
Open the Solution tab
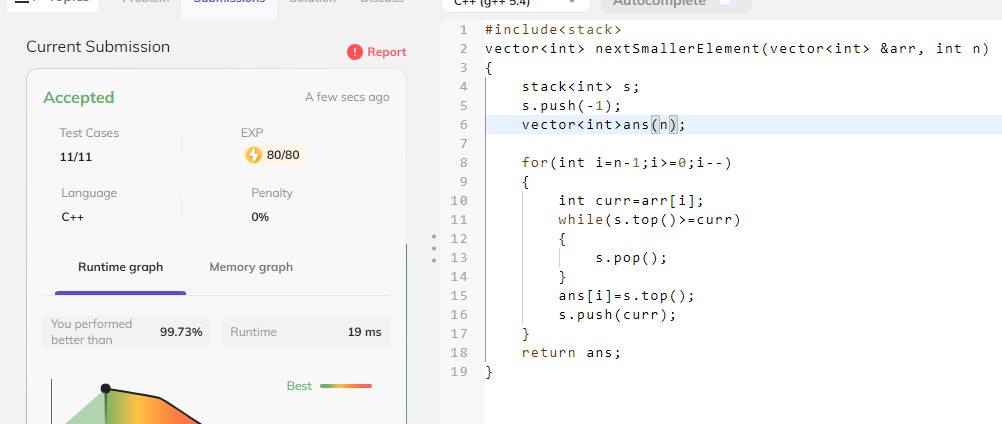tap(312, 2)
